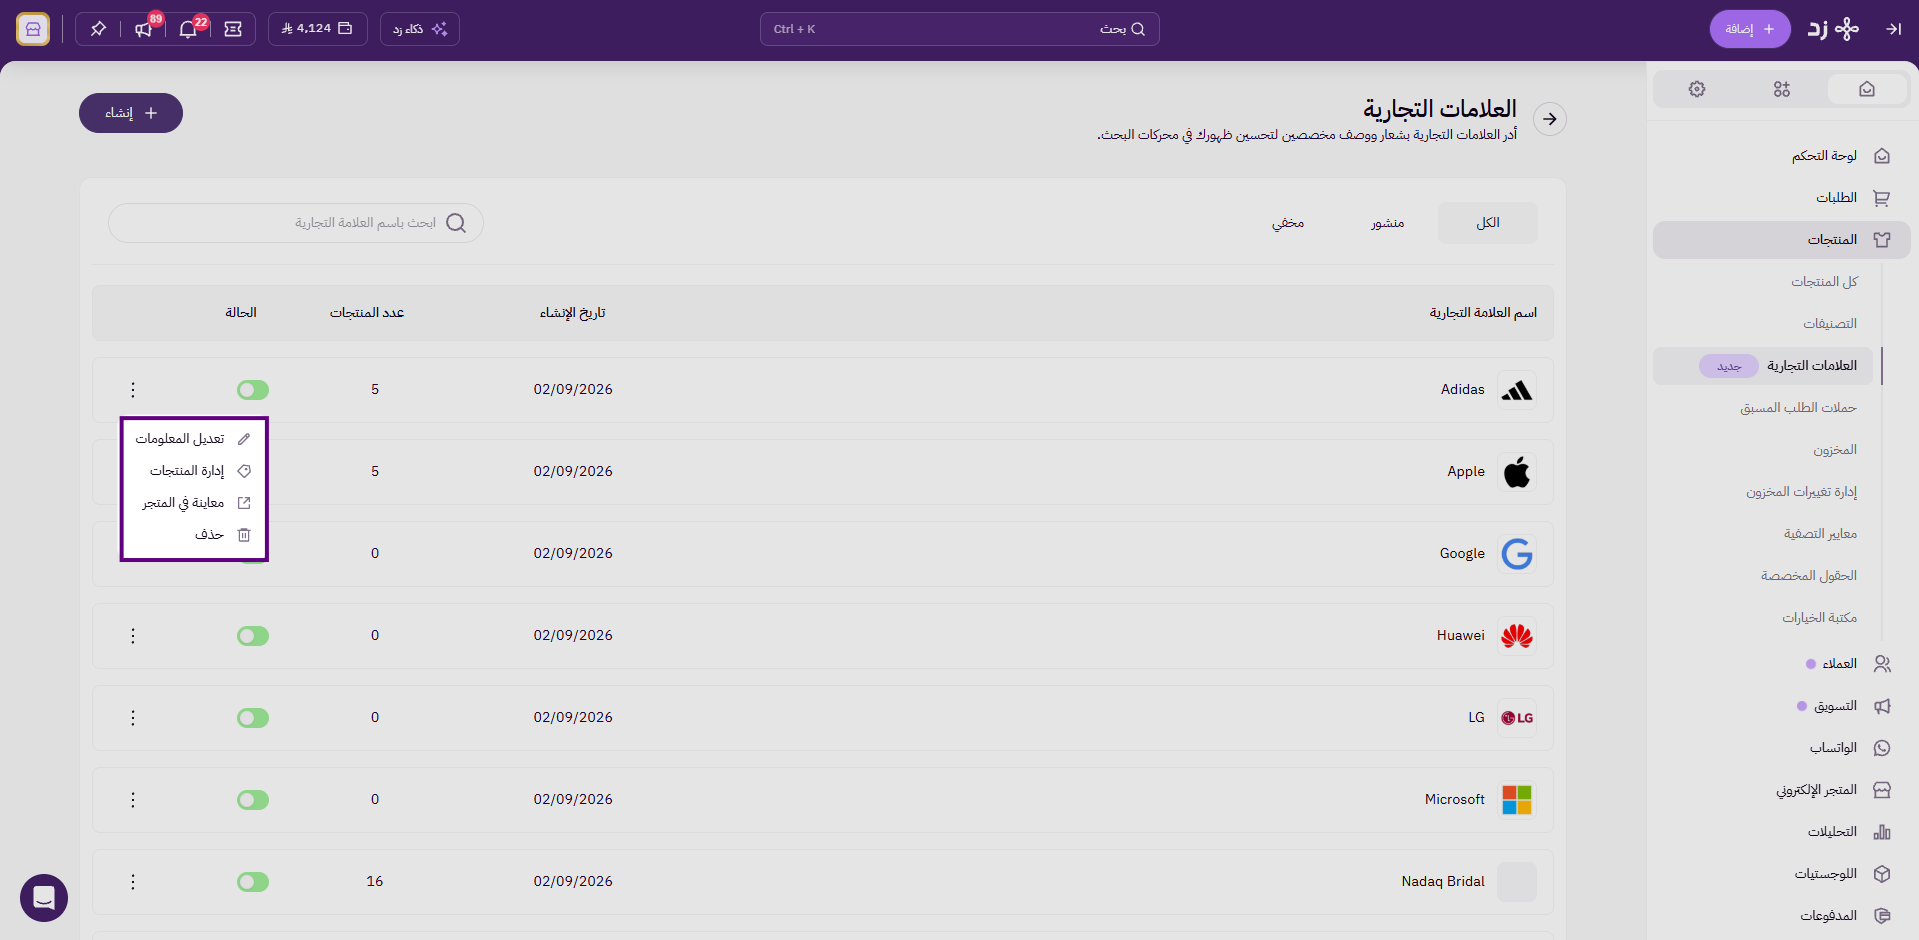Image resolution: width=1919 pixels, height=940 pixels.
Task: Switch to the الكل filter tab
Action: pyautogui.click(x=1488, y=223)
